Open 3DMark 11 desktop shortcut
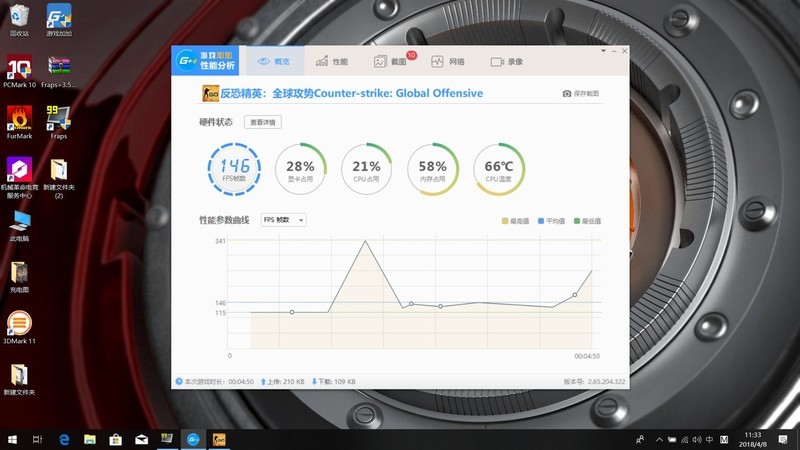Viewport: 800px width, 450px height. pyautogui.click(x=19, y=328)
